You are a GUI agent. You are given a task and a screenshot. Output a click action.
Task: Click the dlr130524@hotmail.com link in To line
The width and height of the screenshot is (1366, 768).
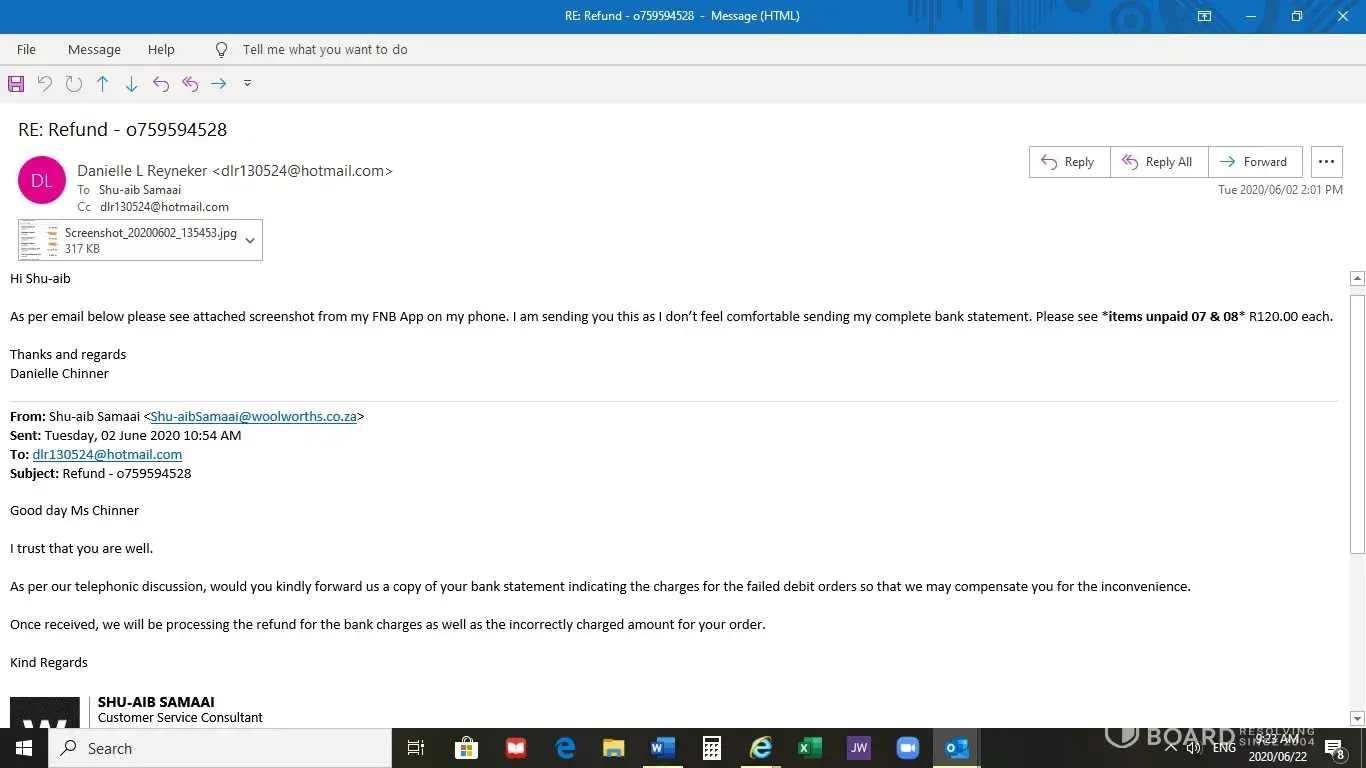(107, 455)
